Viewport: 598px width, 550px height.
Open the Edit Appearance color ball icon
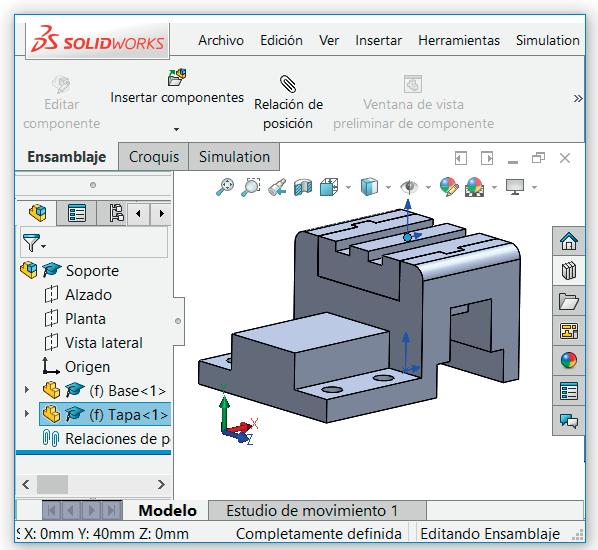tap(448, 187)
